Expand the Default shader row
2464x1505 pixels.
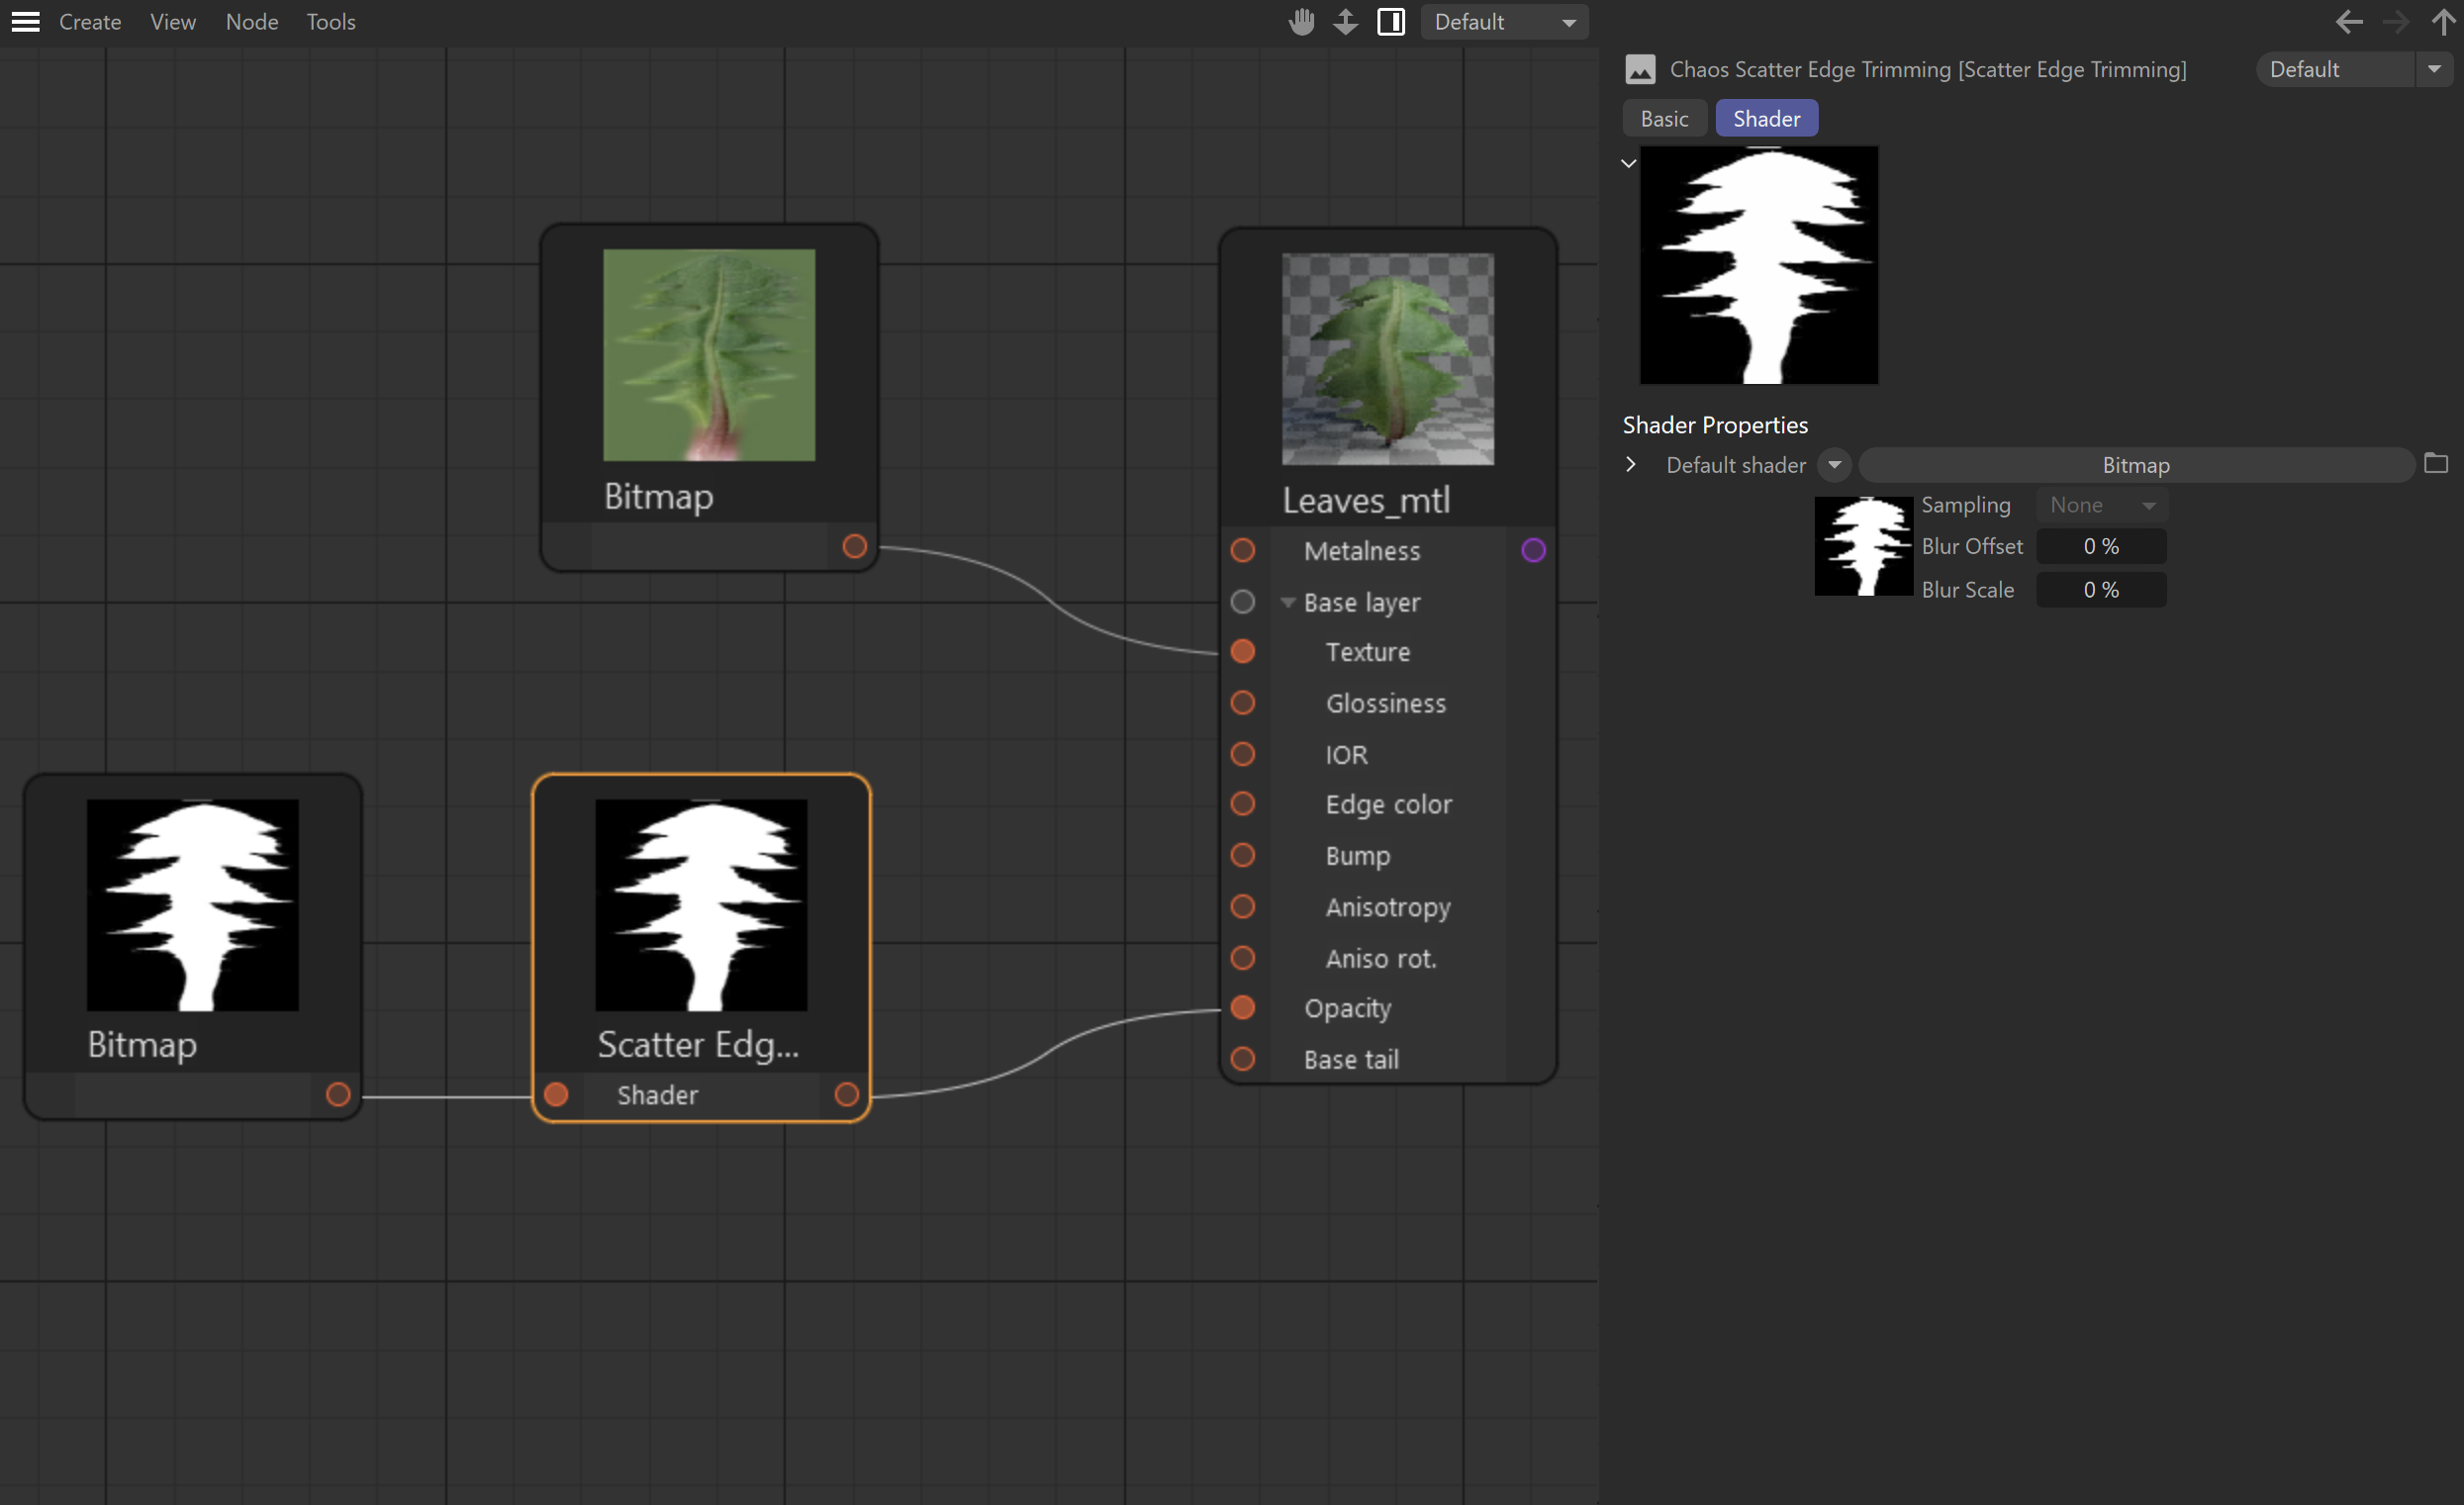point(1631,464)
